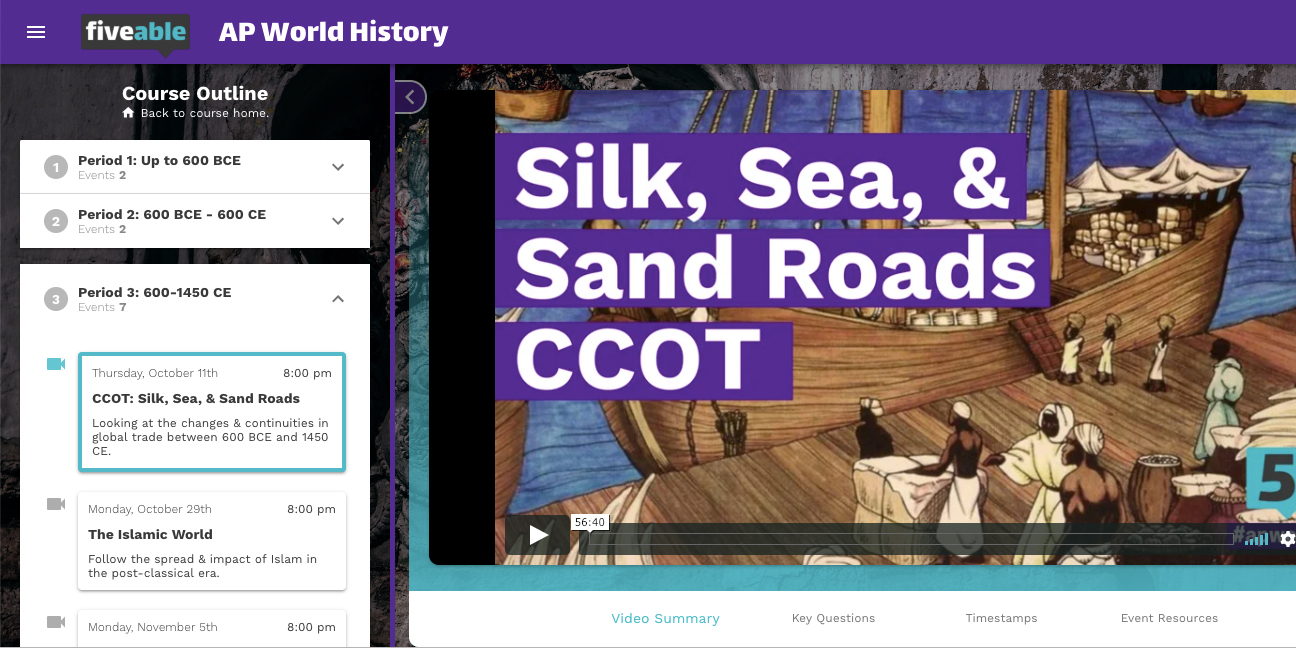The height and width of the screenshot is (648, 1296).
Task: Click the number 2 period badge
Action: (x=56, y=221)
